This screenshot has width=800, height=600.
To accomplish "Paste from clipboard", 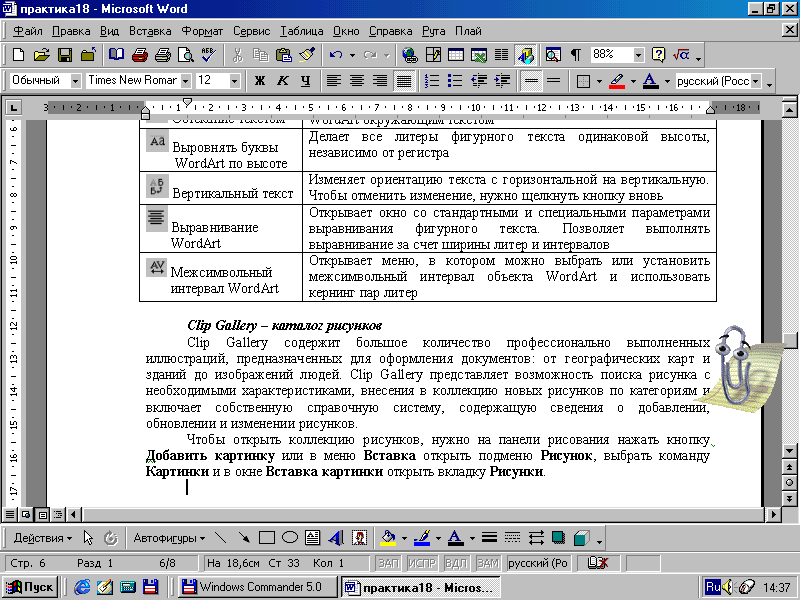I will pyautogui.click(x=284, y=55).
